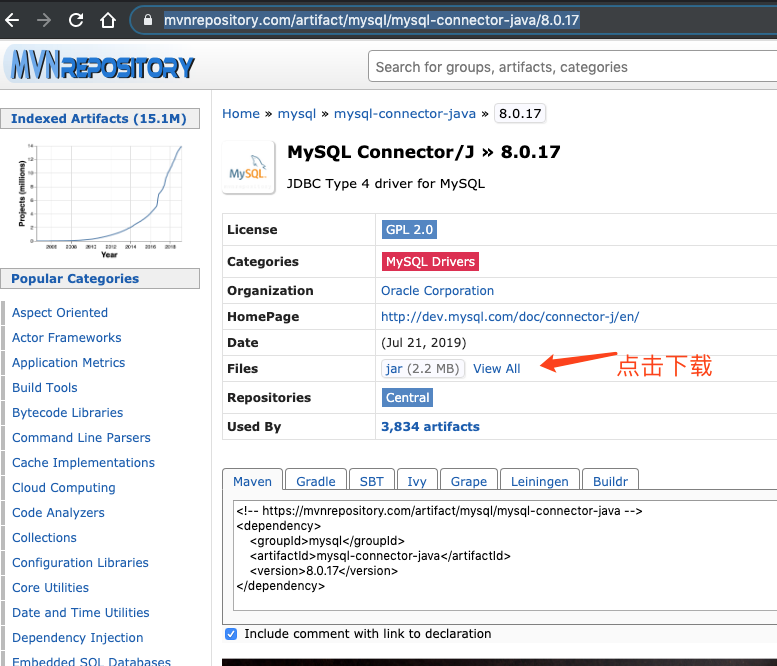
Task: Click the Used By row label
Action: click(x=254, y=427)
